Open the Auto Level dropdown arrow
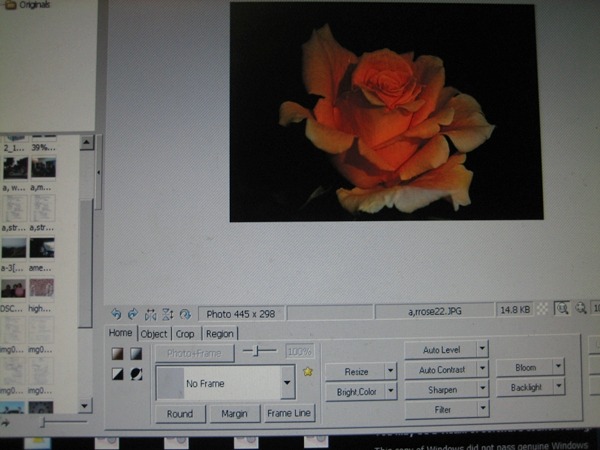The image size is (600, 450). click(x=482, y=349)
